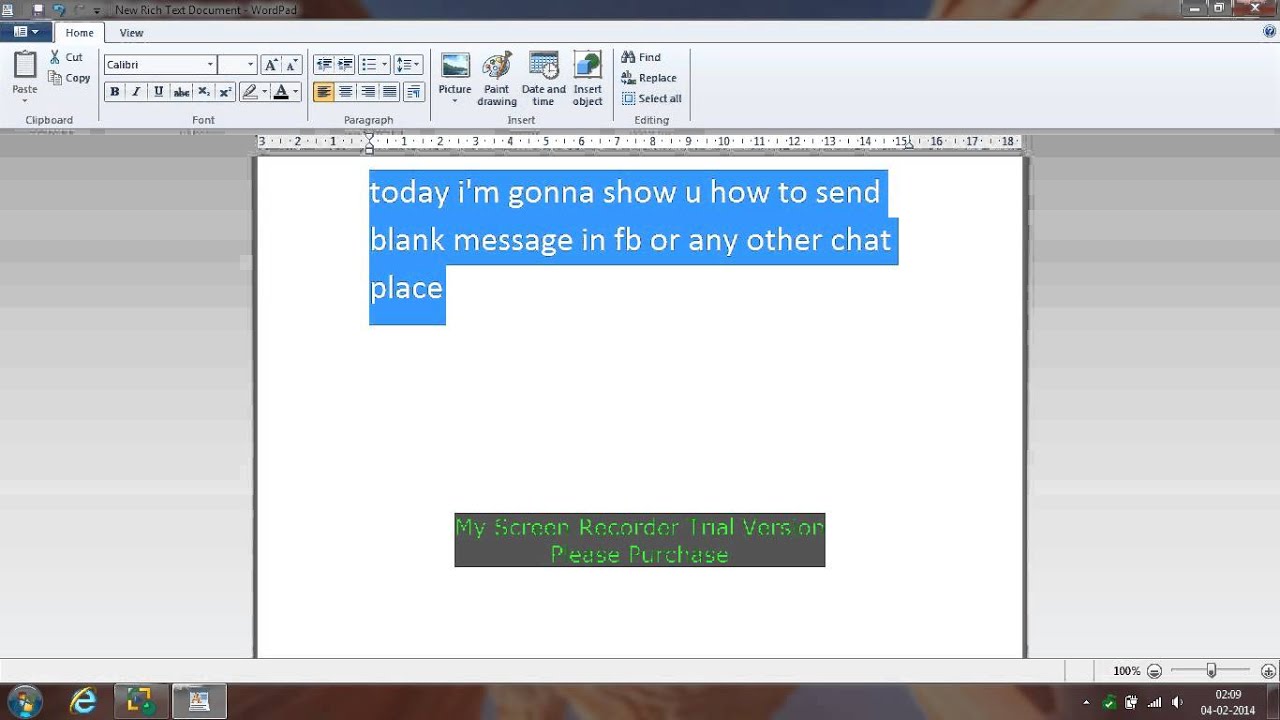Zoom out with minus button
The height and width of the screenshot is (720, 1280).
pyautogui.click(x=1155, y=671)
